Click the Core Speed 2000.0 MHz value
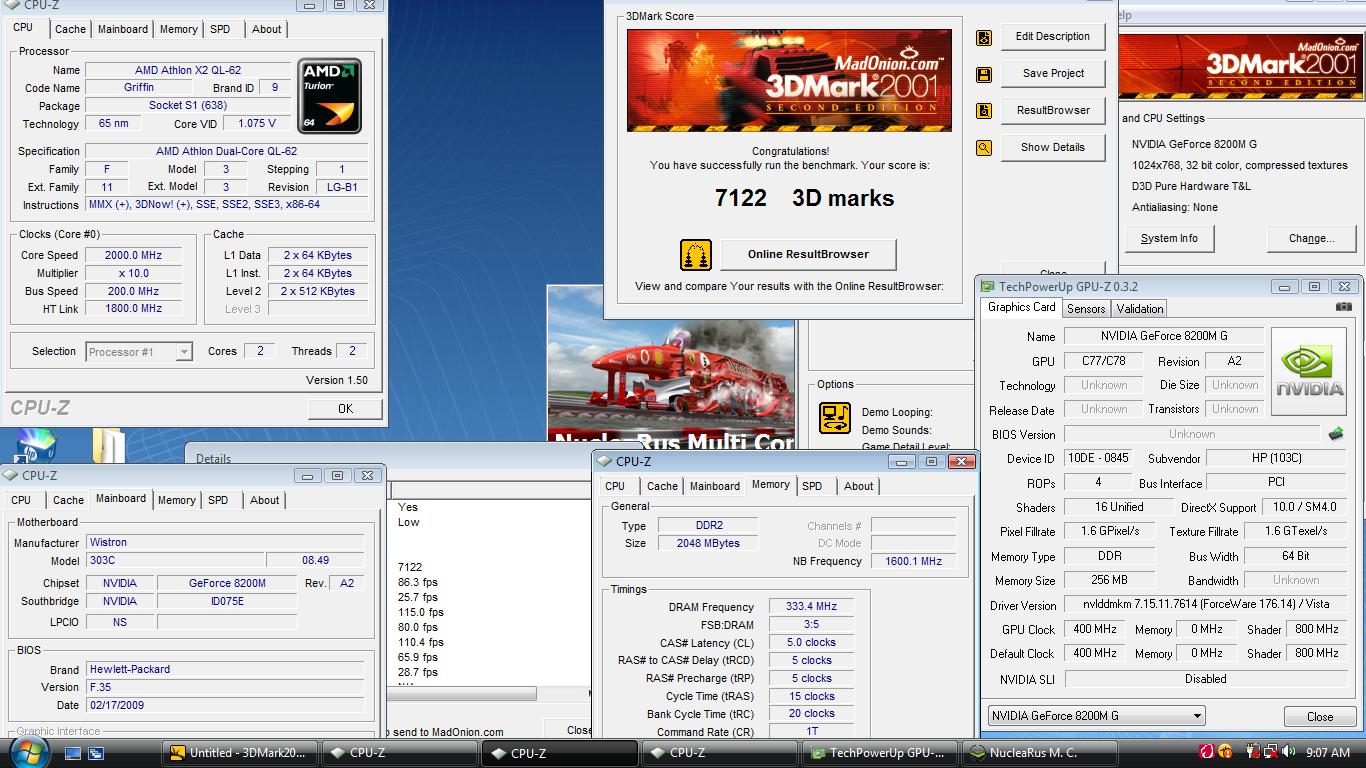 click(134, 255)
